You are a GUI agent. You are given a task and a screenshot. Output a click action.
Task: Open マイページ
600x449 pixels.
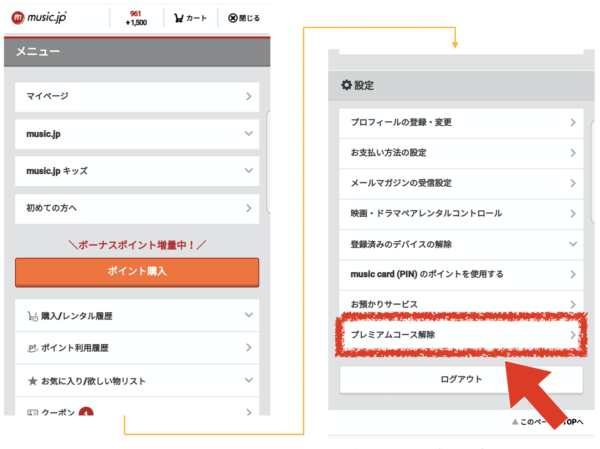point(137,96)
